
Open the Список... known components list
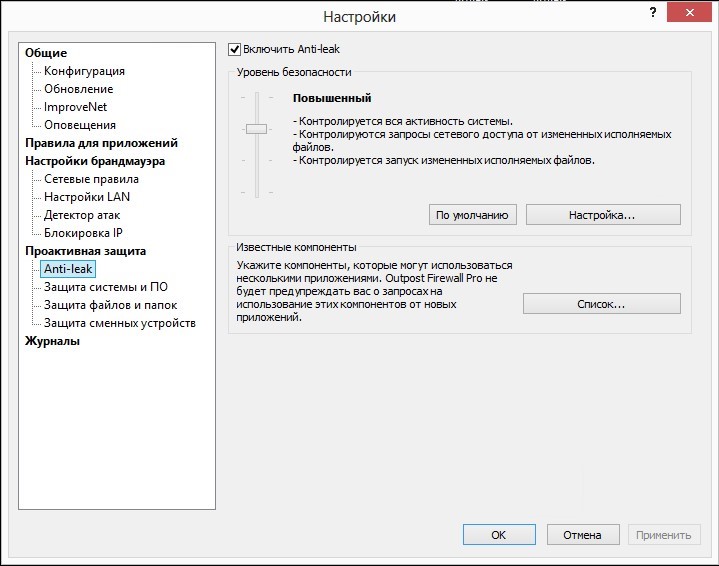click(602, 304)
